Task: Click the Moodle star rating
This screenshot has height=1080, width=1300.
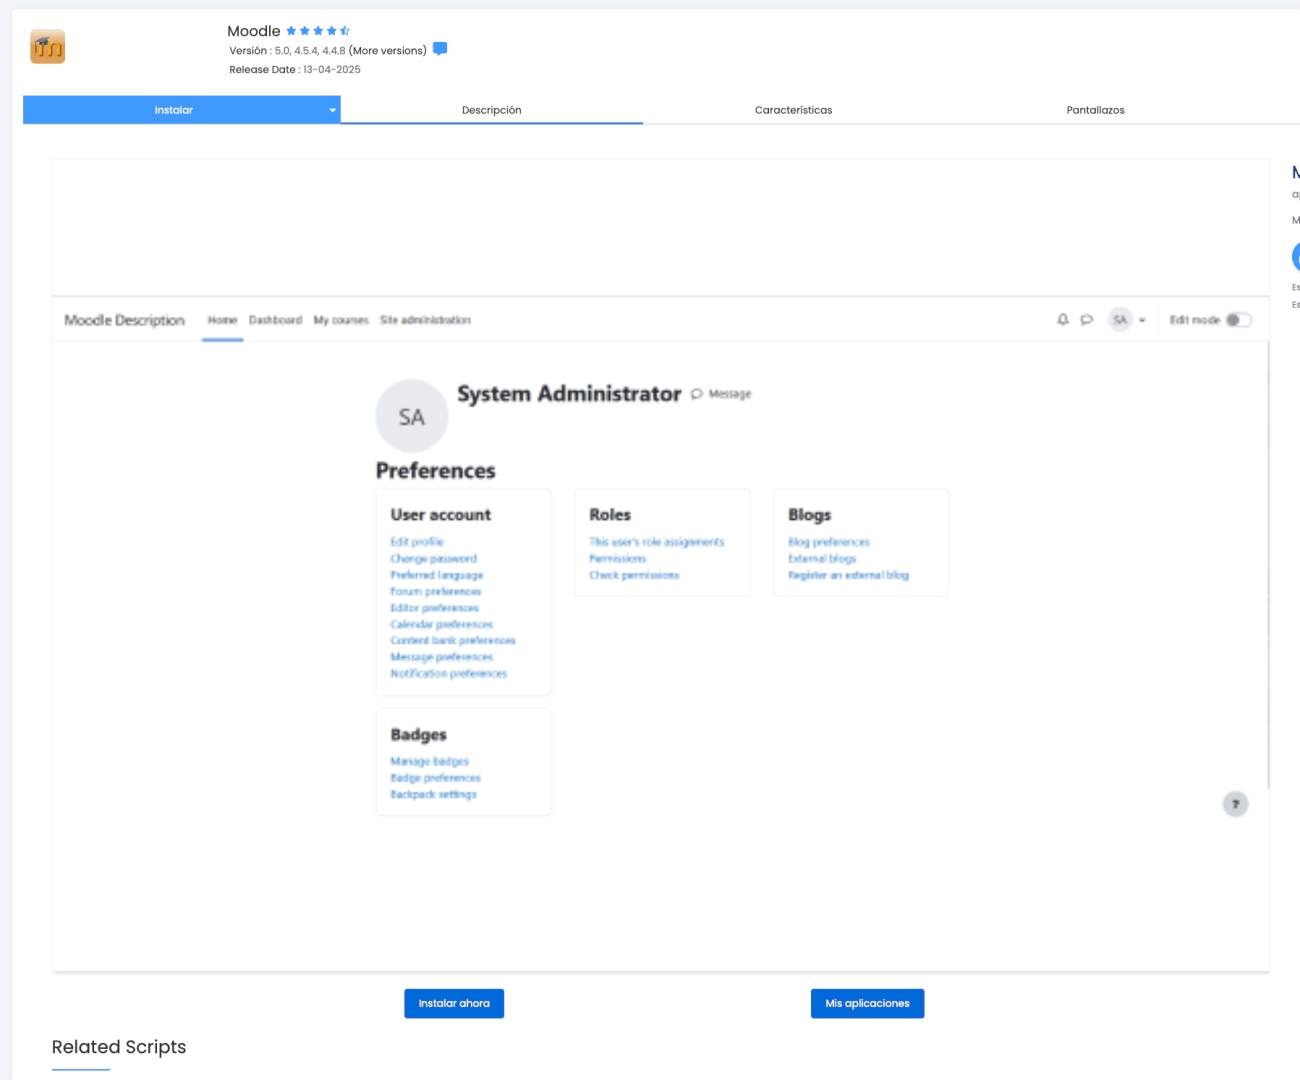Action: pyautogui.click(x=318, y=31)
